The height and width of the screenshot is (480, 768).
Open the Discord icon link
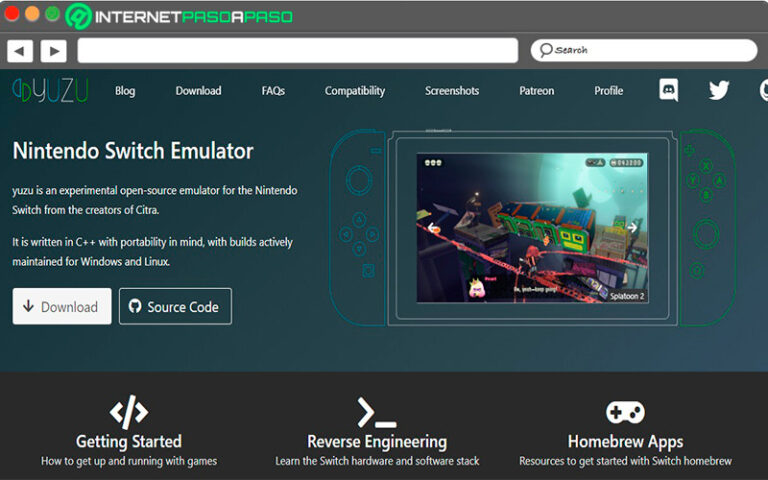coord(669,90)
